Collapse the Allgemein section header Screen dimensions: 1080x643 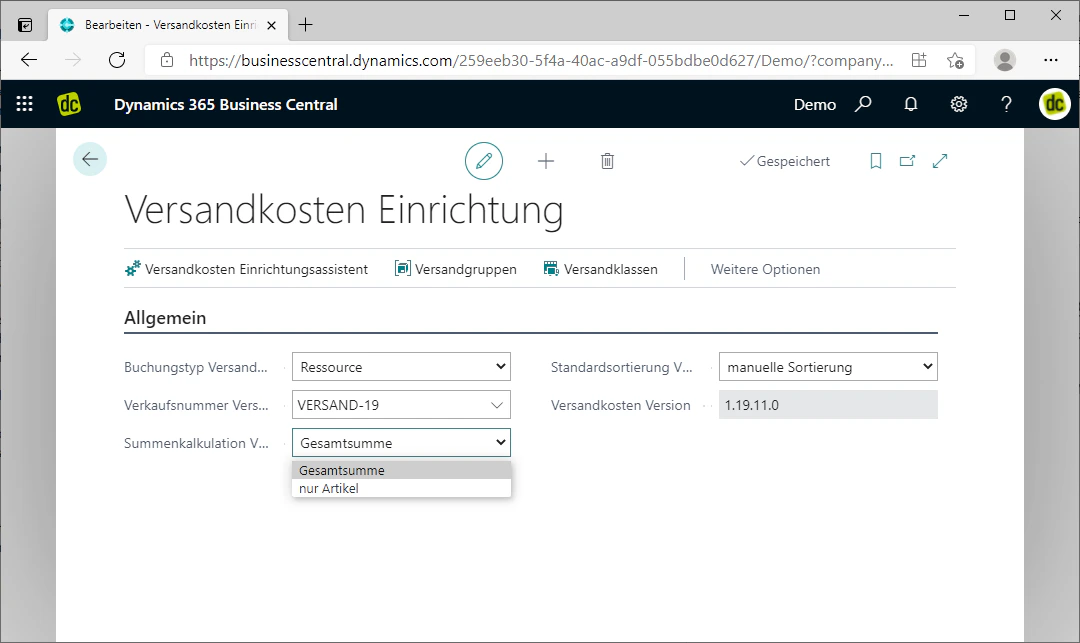point(165,317)
